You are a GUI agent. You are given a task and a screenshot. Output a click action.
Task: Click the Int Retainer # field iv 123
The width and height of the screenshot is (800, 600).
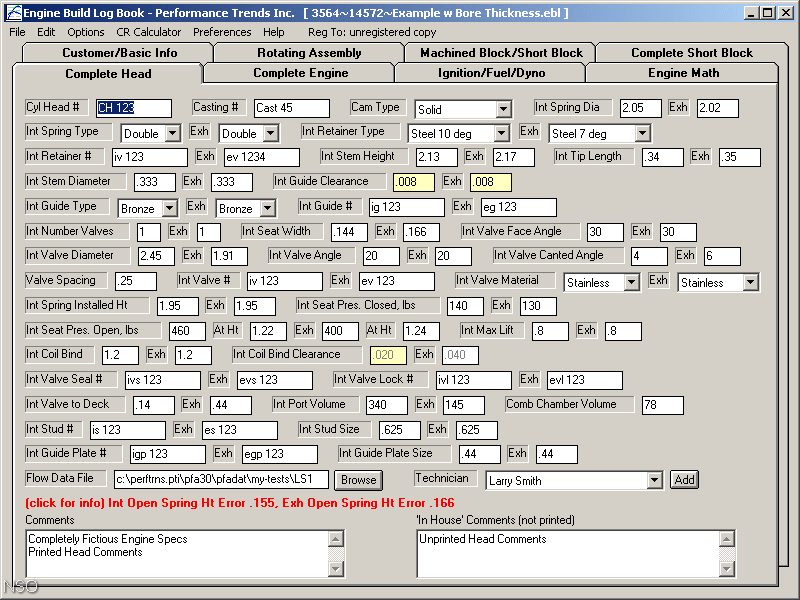150,157
